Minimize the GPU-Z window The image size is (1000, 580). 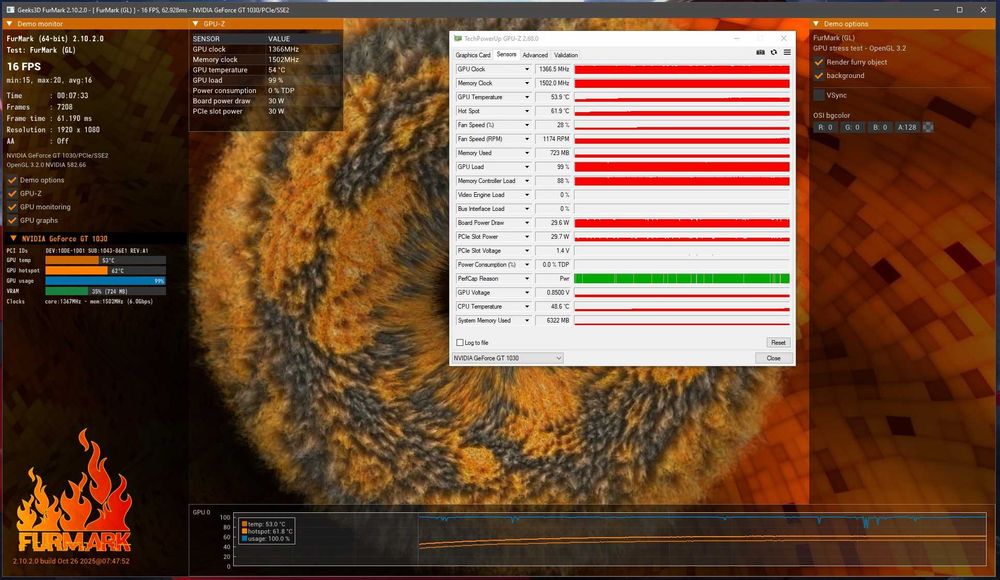point(737,38)
